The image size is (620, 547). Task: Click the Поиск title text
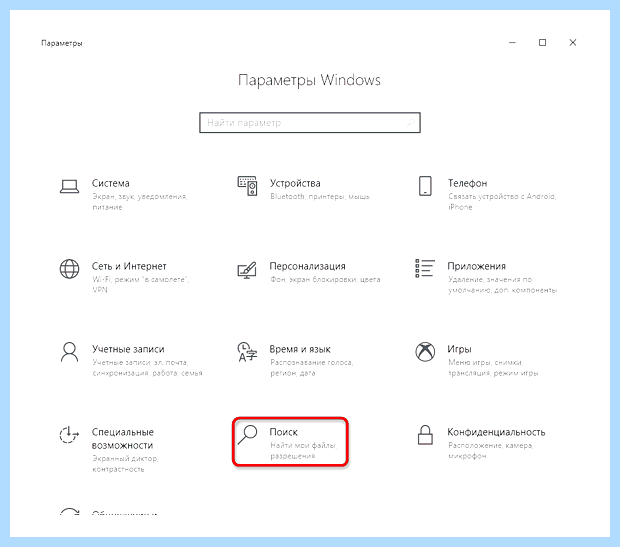coord(284,432)
